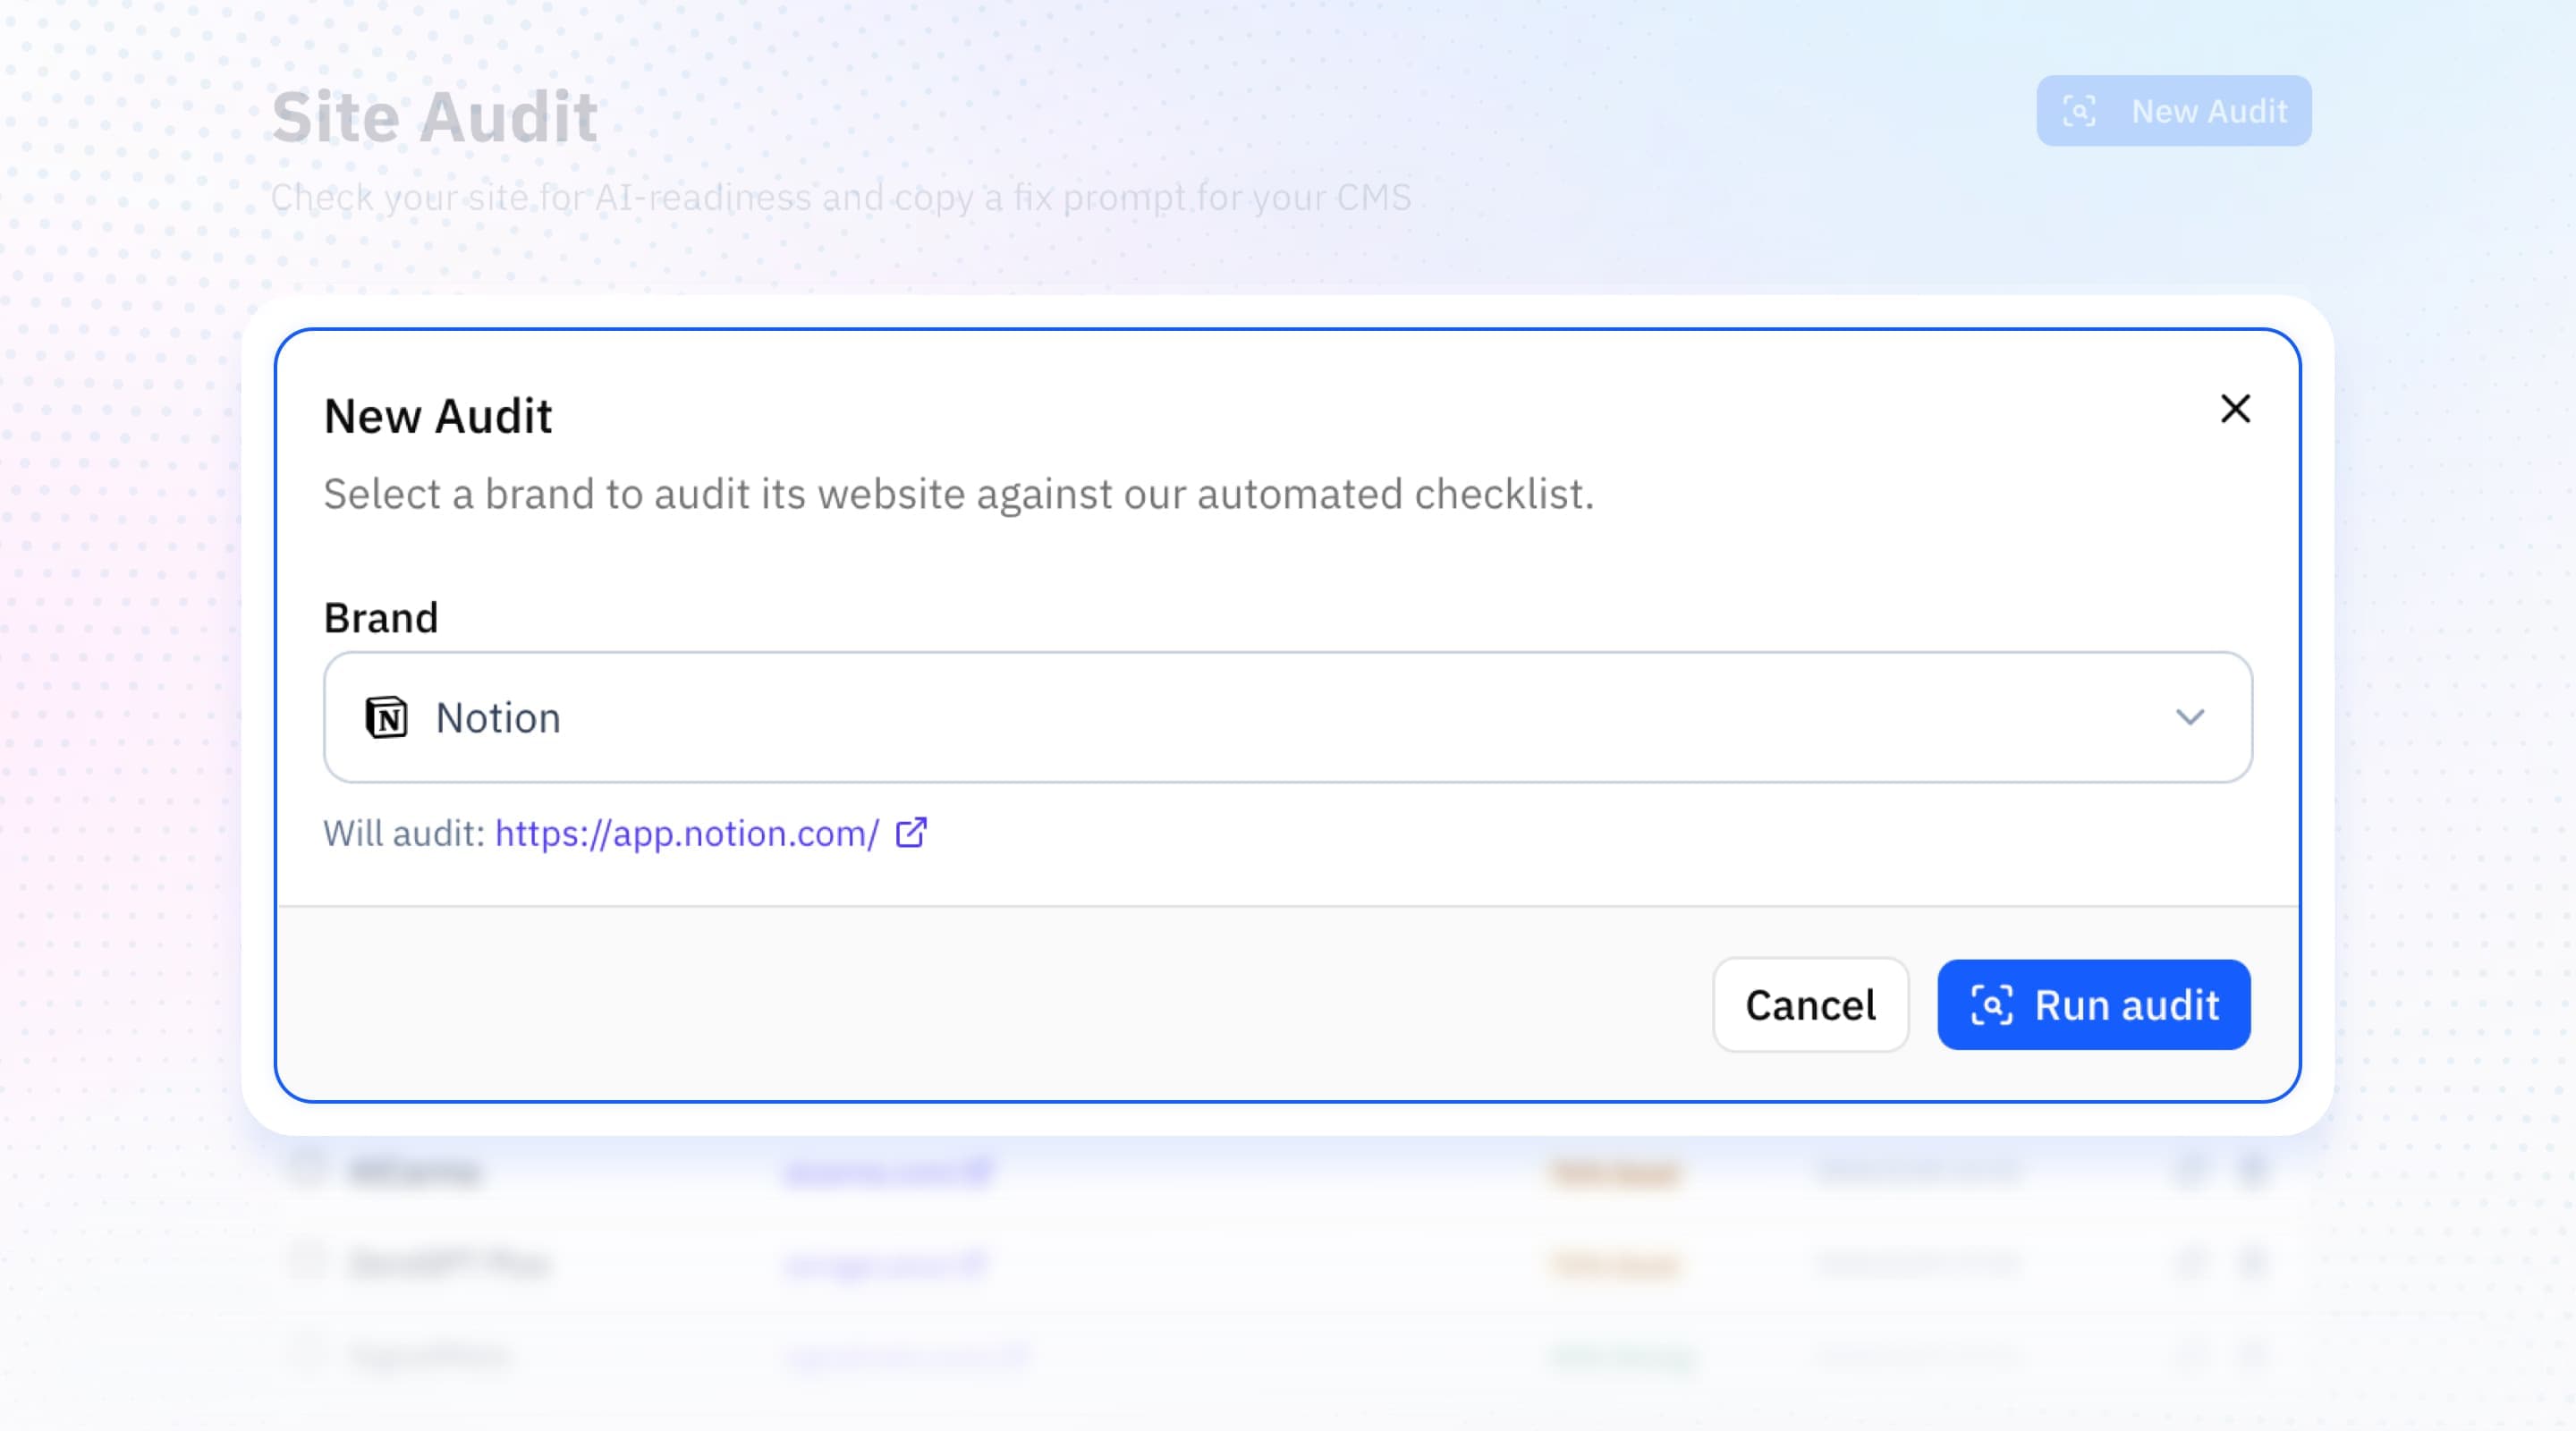Click the faded New Audit button at top
The height and width of the screenshot is (1431, 2576).
[x=2174, y=111]
